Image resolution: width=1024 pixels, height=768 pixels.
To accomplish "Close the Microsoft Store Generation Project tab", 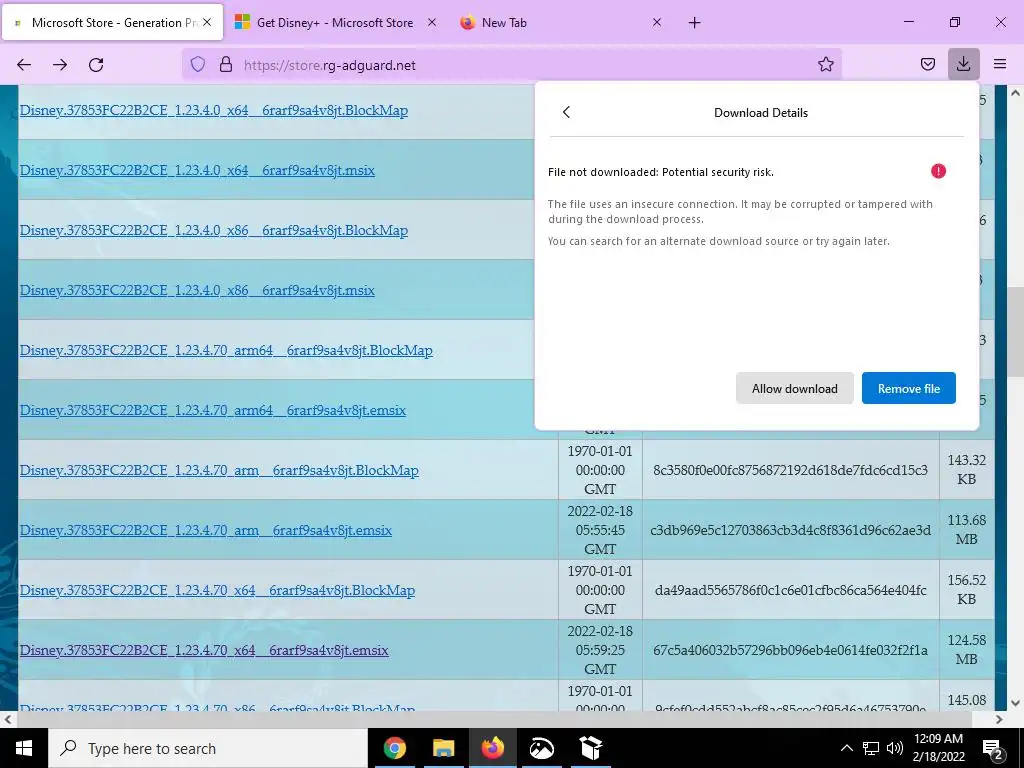I will tap(206, 22).
